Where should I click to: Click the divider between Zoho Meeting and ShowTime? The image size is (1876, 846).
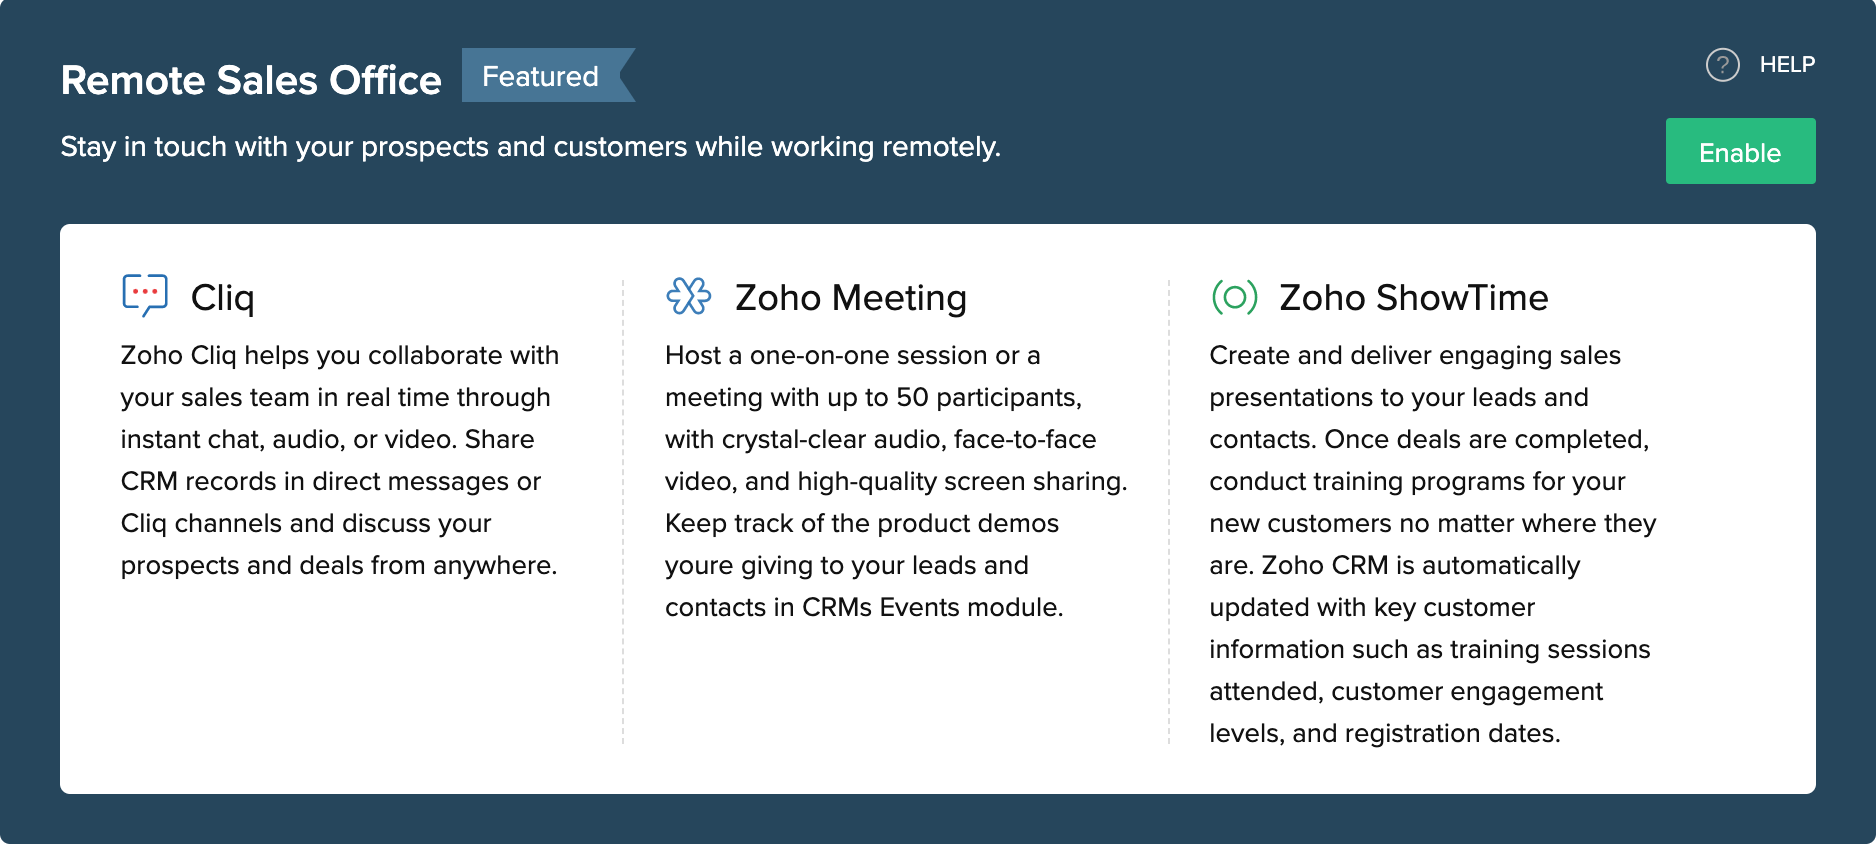pos(1168,510)
